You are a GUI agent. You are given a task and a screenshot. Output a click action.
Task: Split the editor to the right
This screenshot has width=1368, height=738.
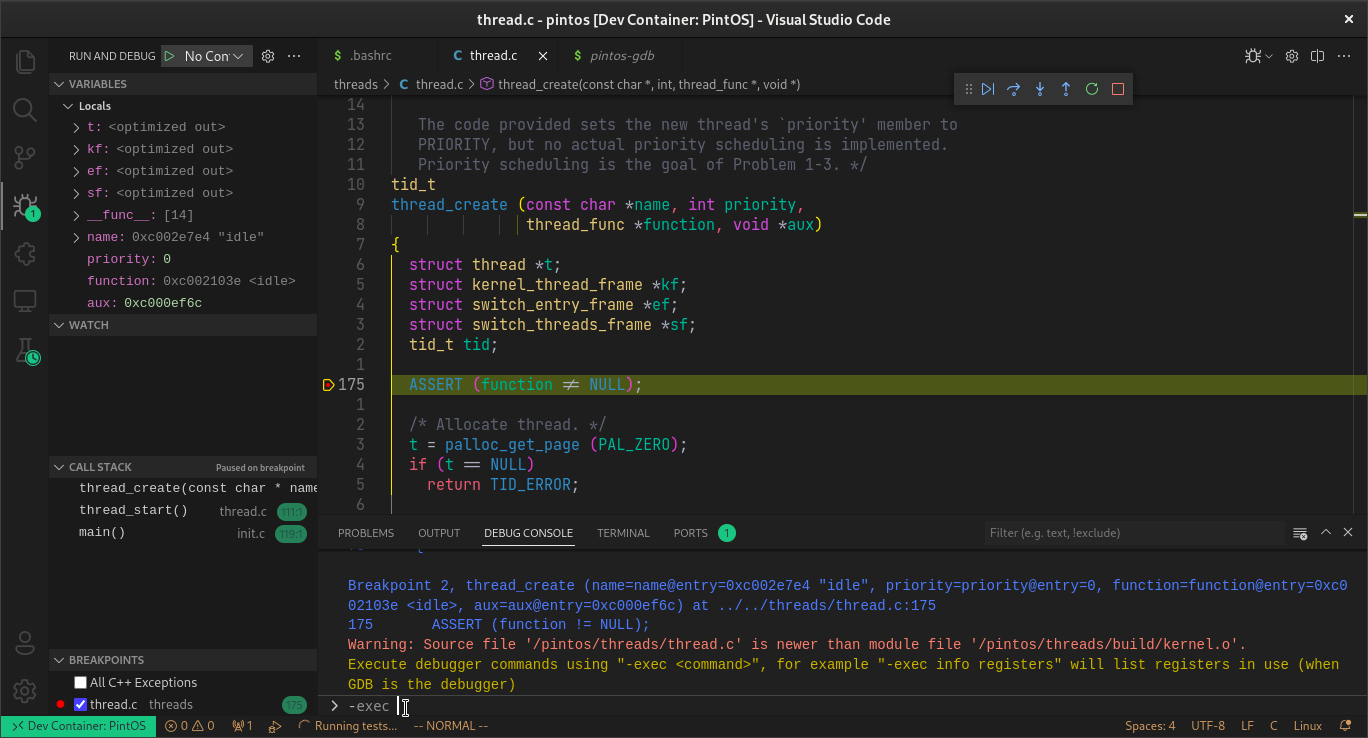click(1318, 56)
